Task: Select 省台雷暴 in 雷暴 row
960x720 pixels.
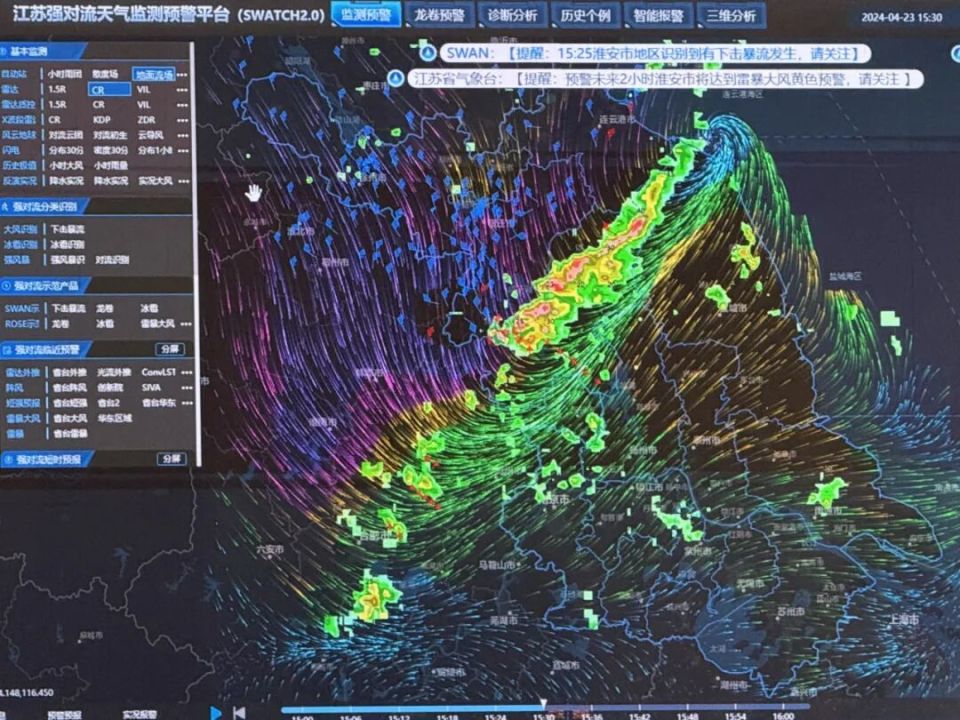Action: pyautogui.click(x=70, y=433)
